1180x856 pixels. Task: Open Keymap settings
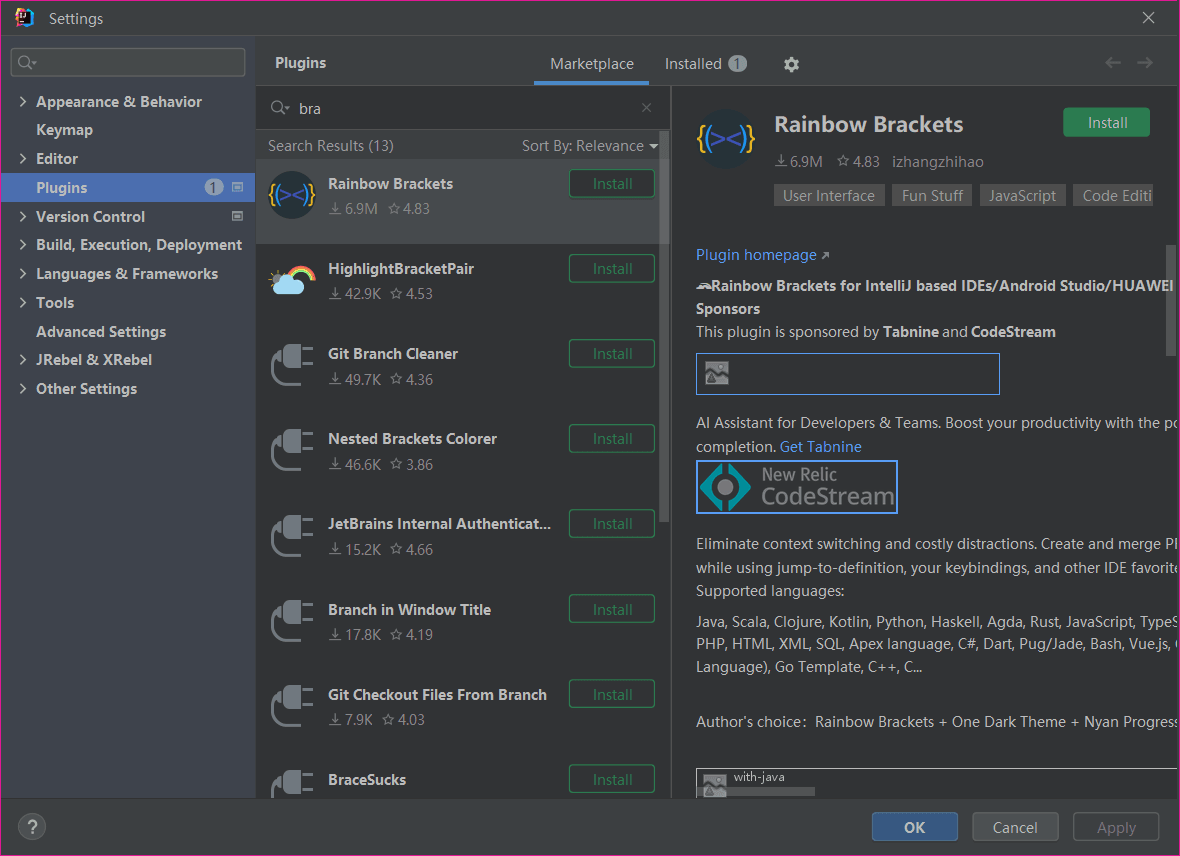click(65, 129)
